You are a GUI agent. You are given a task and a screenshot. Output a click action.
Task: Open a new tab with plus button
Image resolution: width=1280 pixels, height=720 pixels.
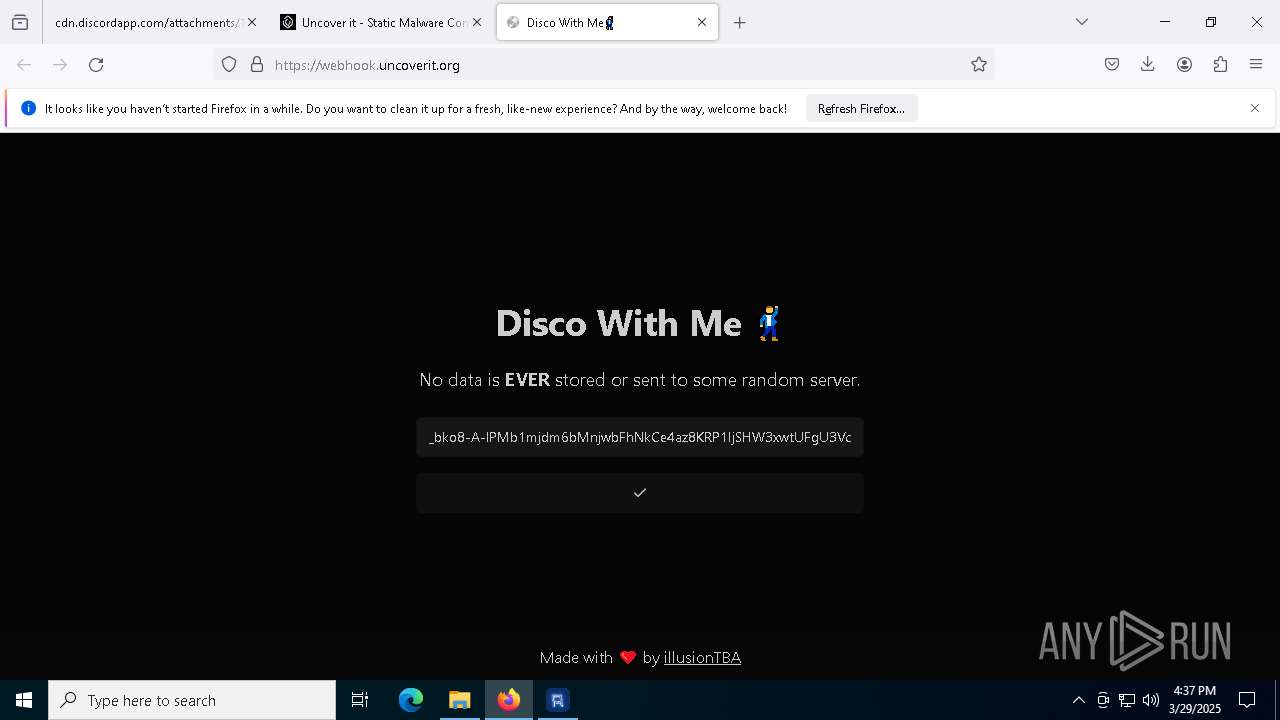tap(740, 22)
